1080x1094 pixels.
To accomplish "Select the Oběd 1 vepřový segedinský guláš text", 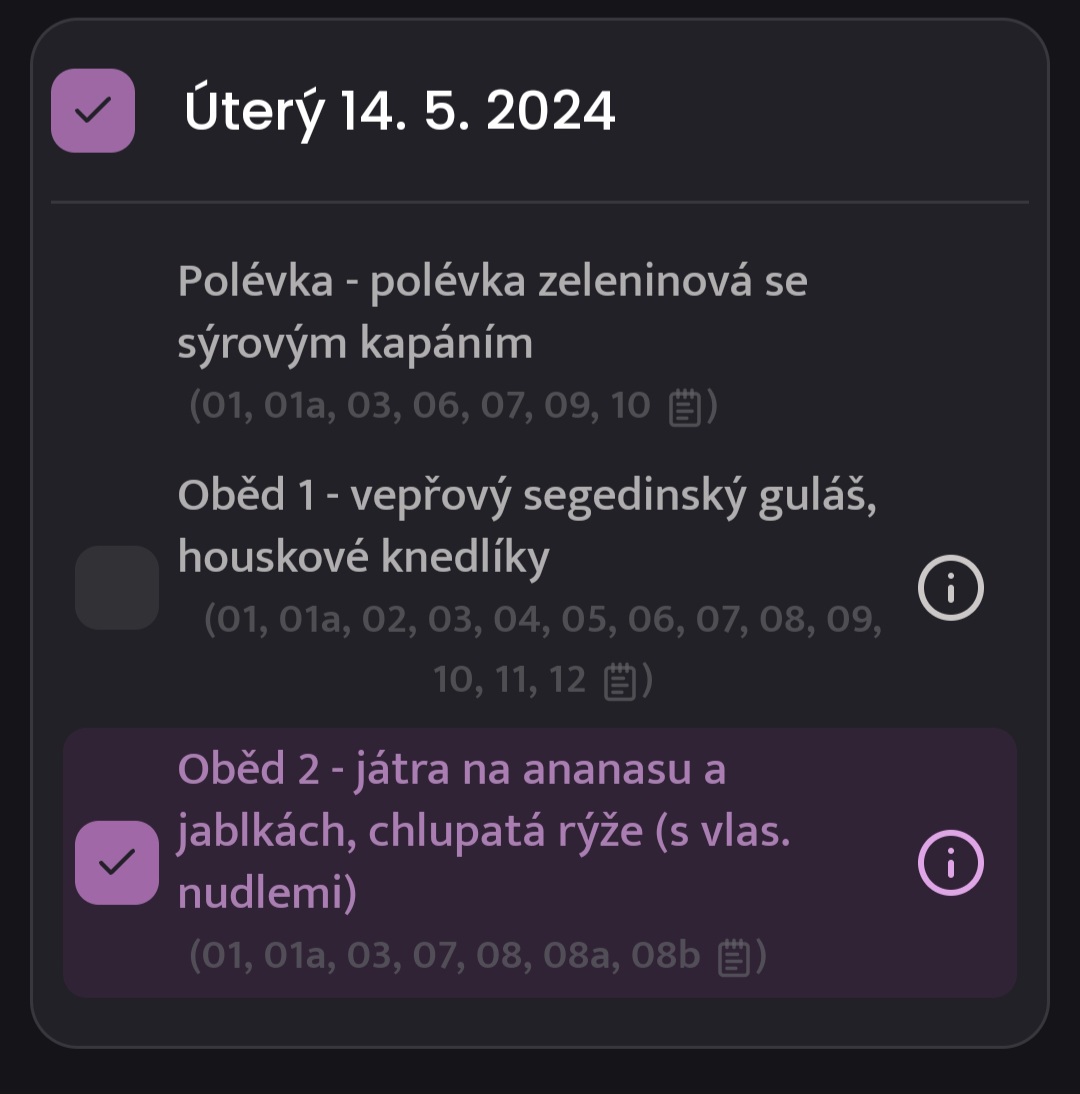I will pyautogui.click(x=527, y=526).
